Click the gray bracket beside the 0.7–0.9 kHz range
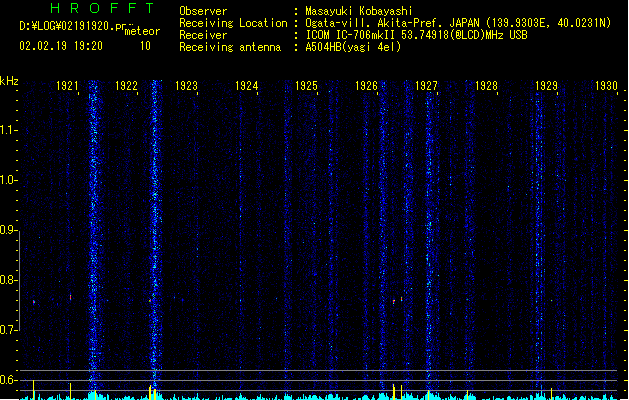The height and width of the screenshot is (400, 629). click(19, 280)
